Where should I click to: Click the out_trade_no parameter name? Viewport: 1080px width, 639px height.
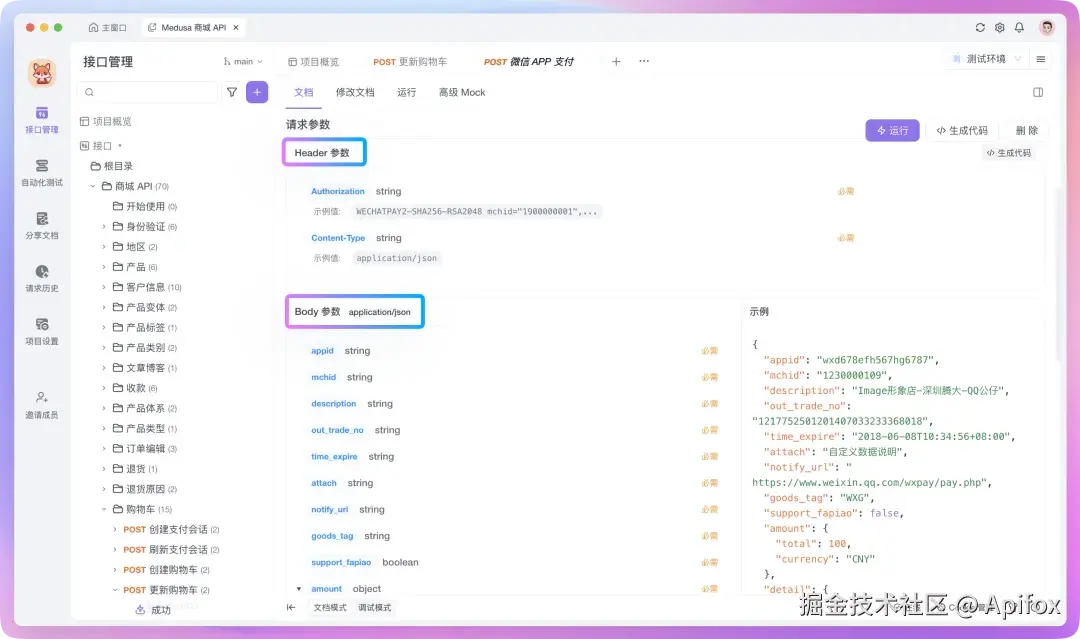pyautogui.click(x=337, y=430)
